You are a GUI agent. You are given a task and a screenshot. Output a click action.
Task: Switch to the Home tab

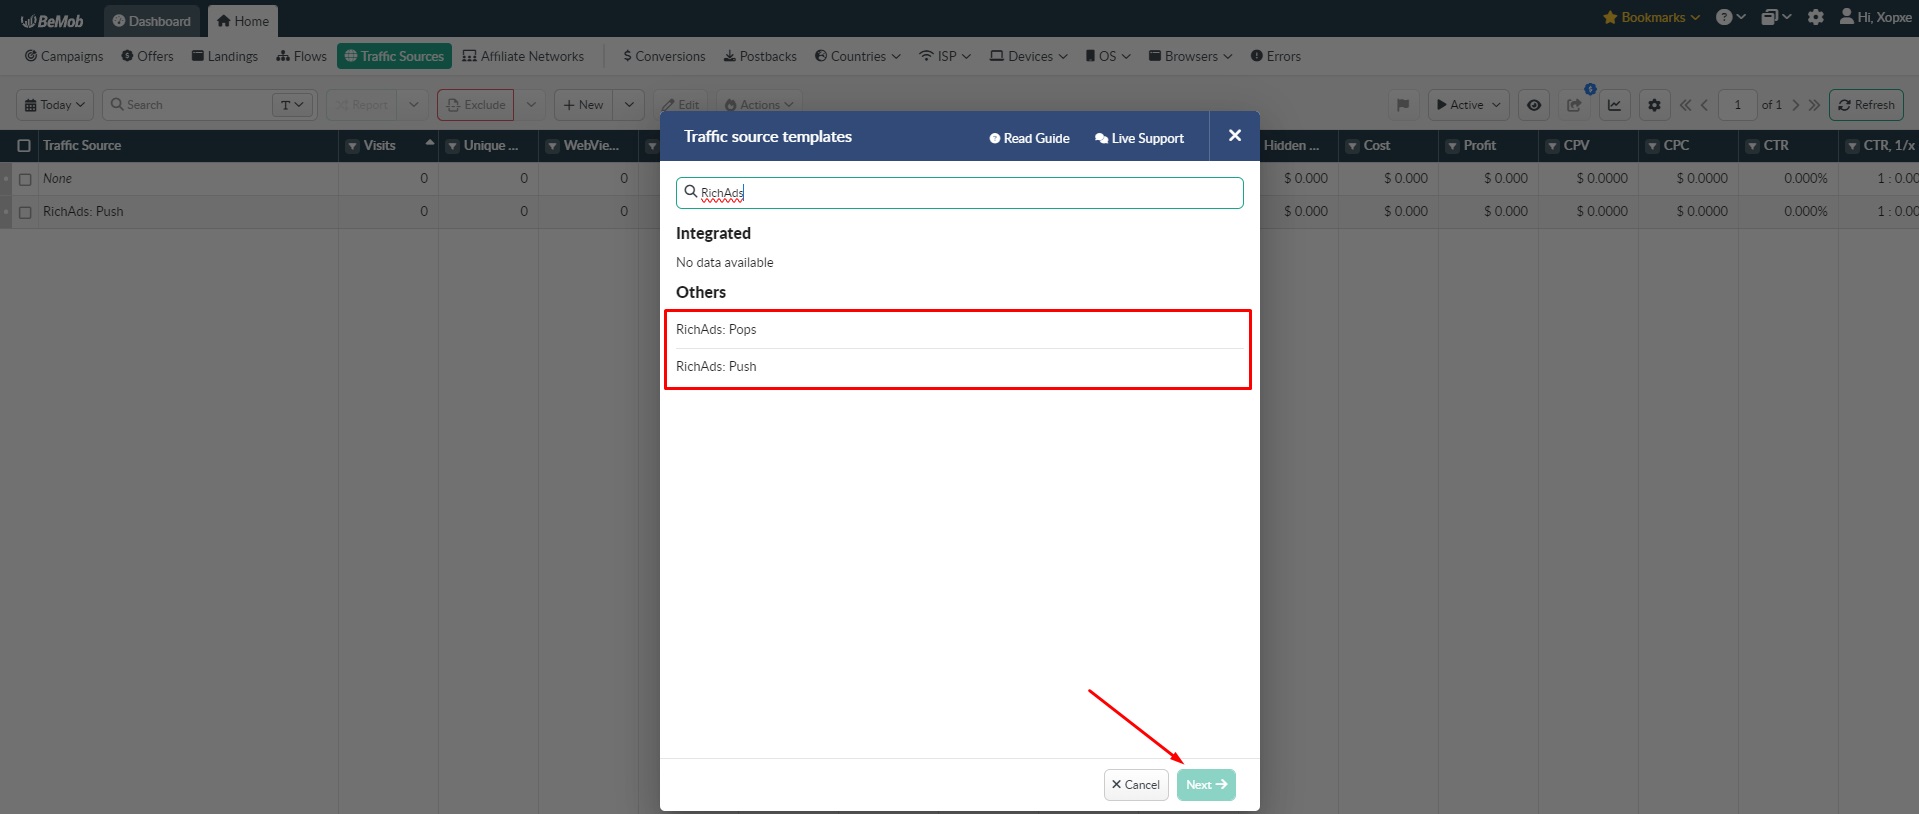[x=243, y=21]
